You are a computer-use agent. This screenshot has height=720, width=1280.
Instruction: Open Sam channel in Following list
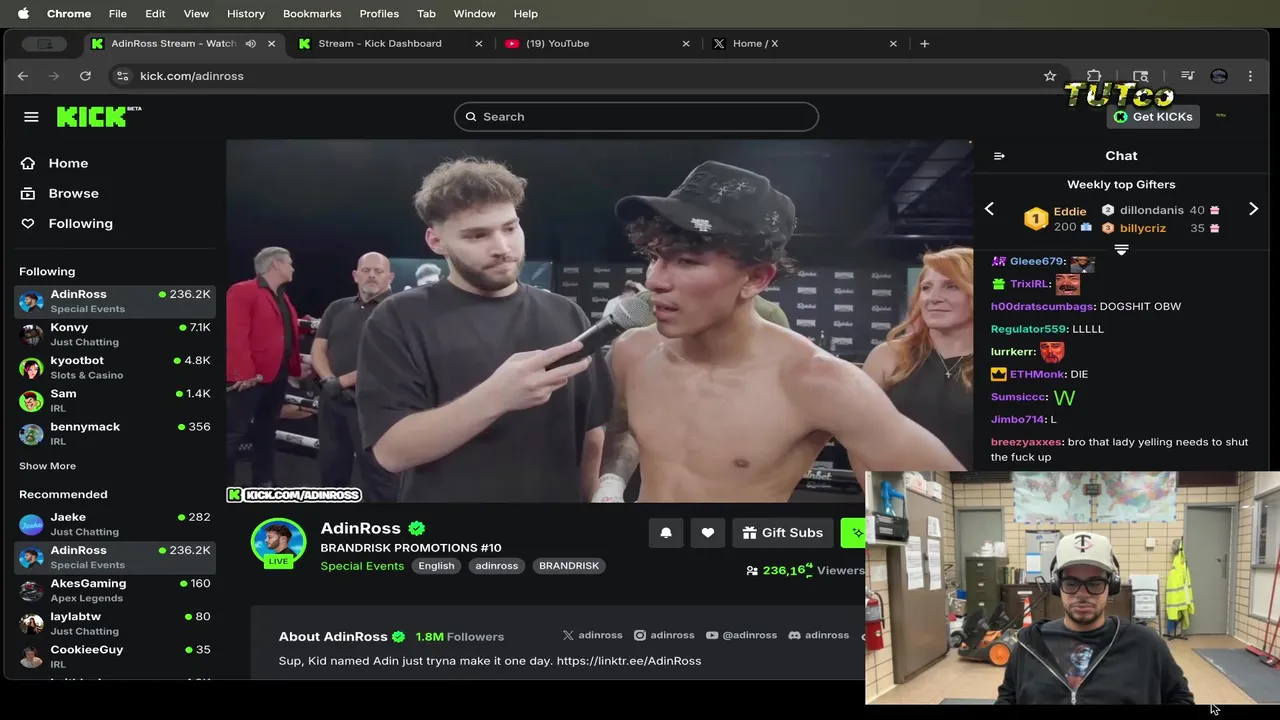click(115, 400)
